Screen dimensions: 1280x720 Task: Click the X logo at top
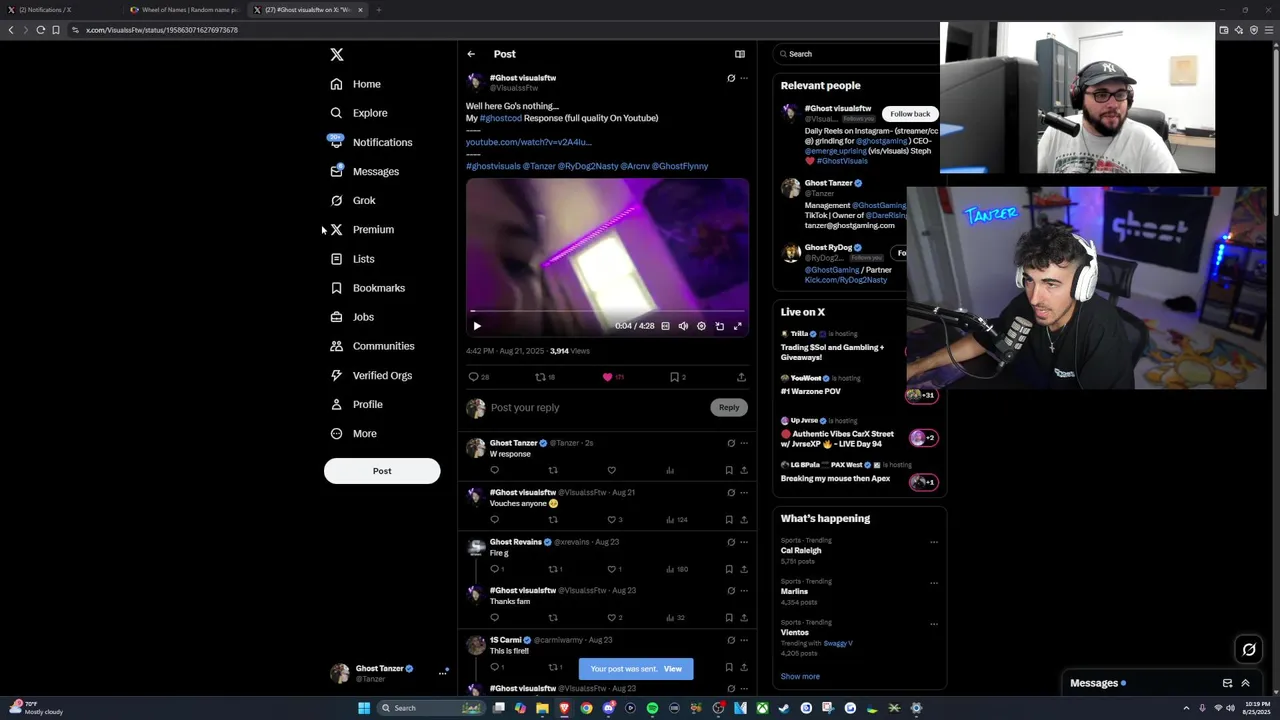(x=337, y=55)
